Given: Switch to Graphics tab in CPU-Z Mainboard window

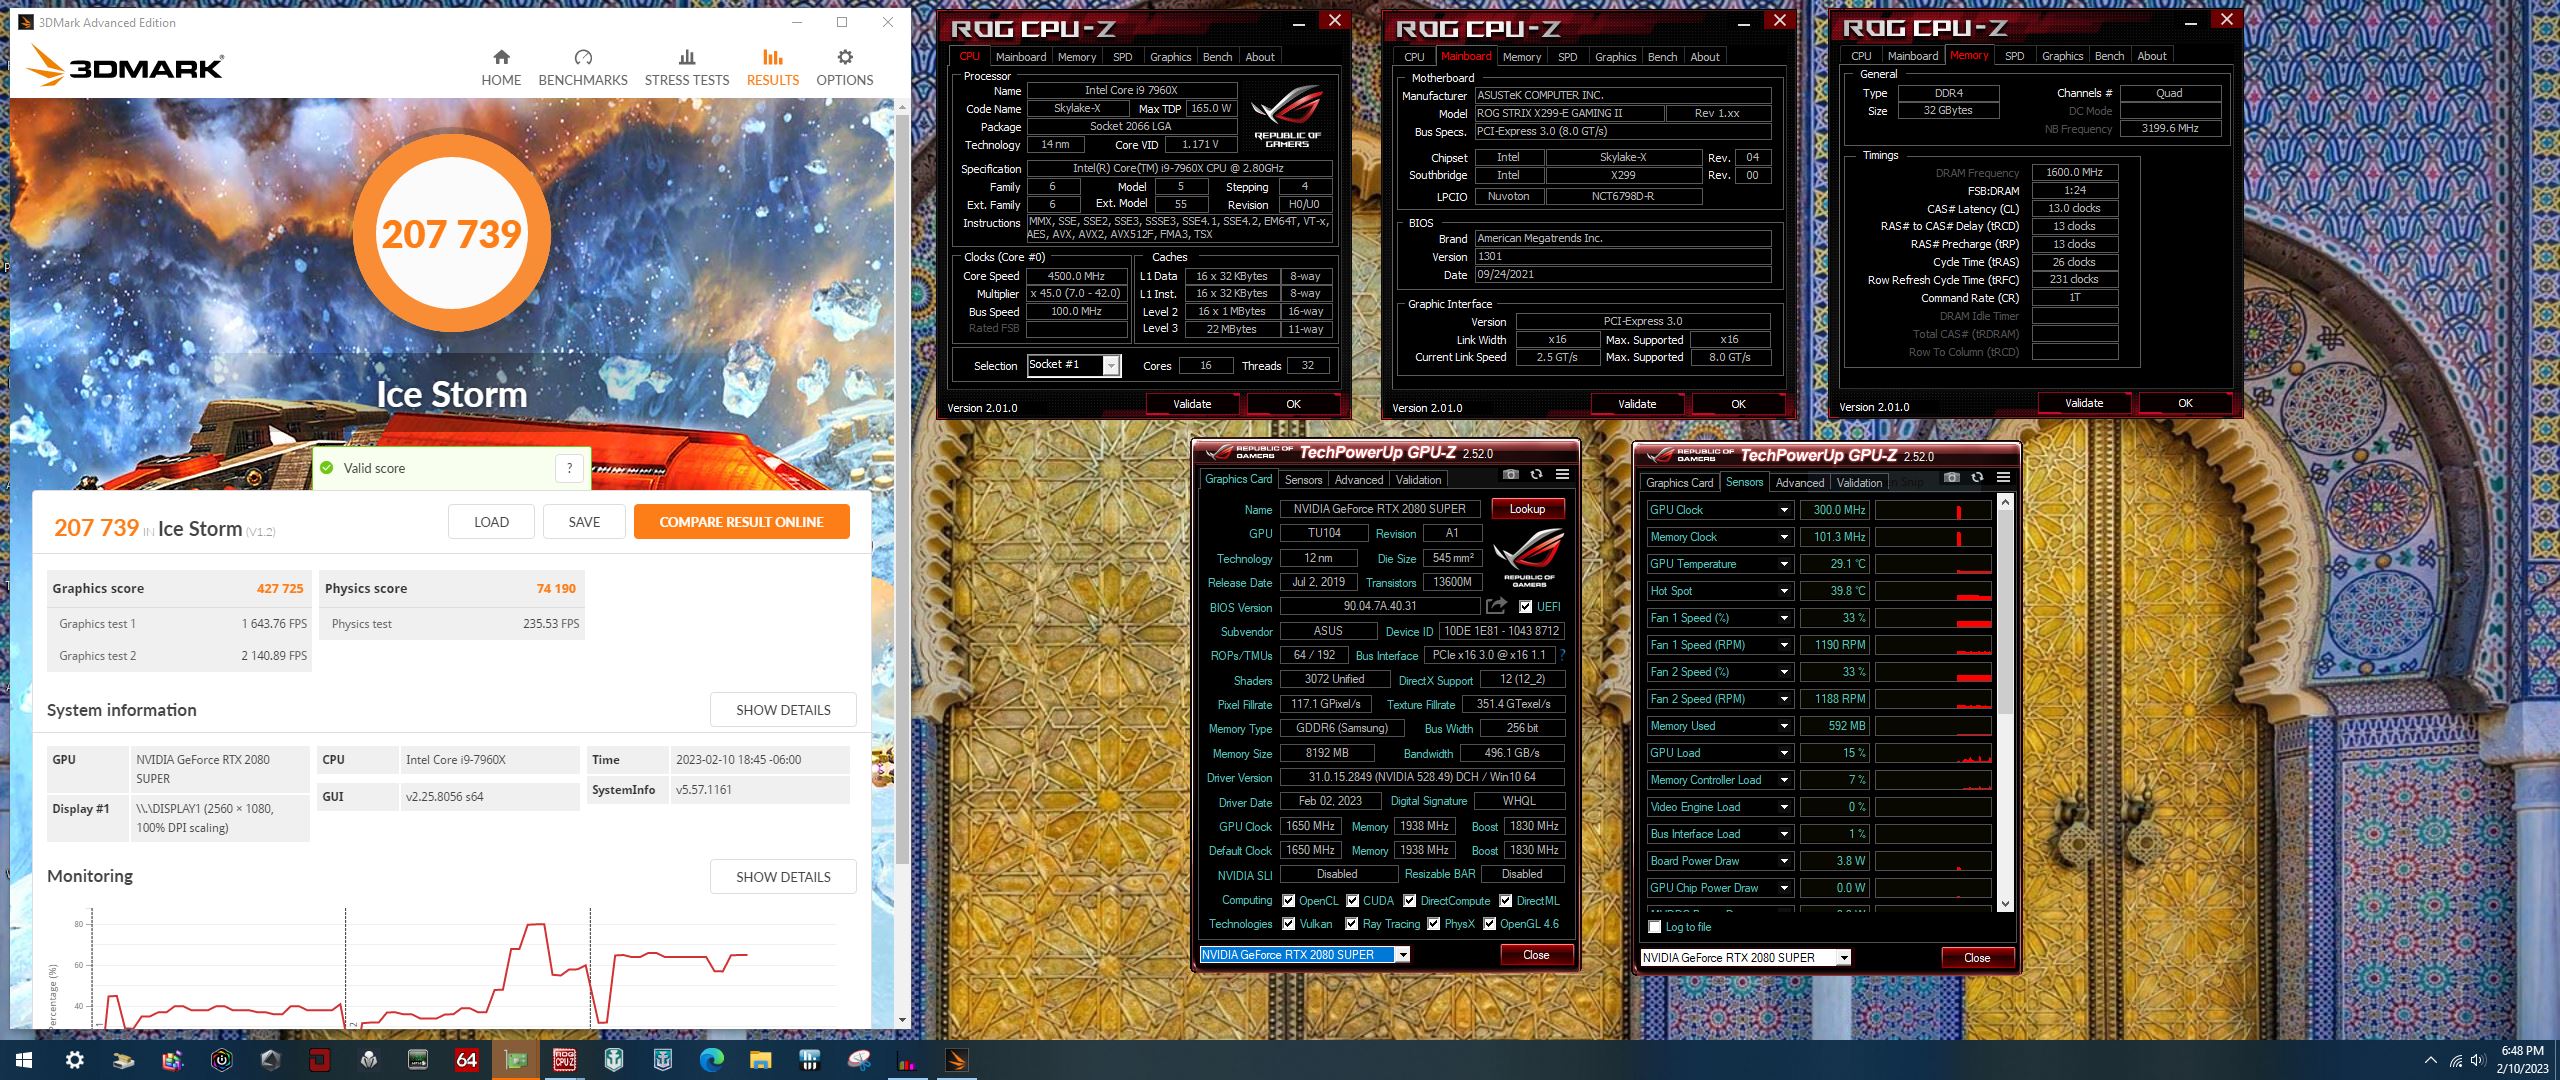Looking at the screenshot, I should 1616,57.
